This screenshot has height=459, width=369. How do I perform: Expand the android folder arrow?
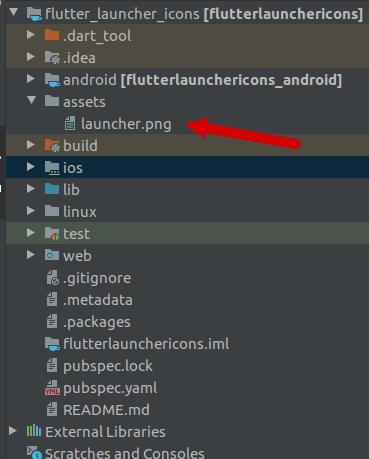[31, 79]
